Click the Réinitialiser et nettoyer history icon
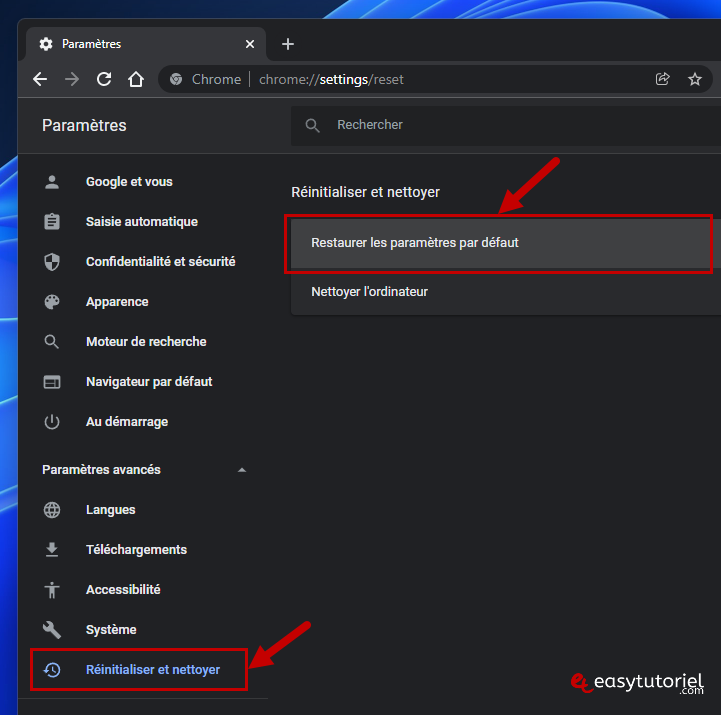 [52, 669]
